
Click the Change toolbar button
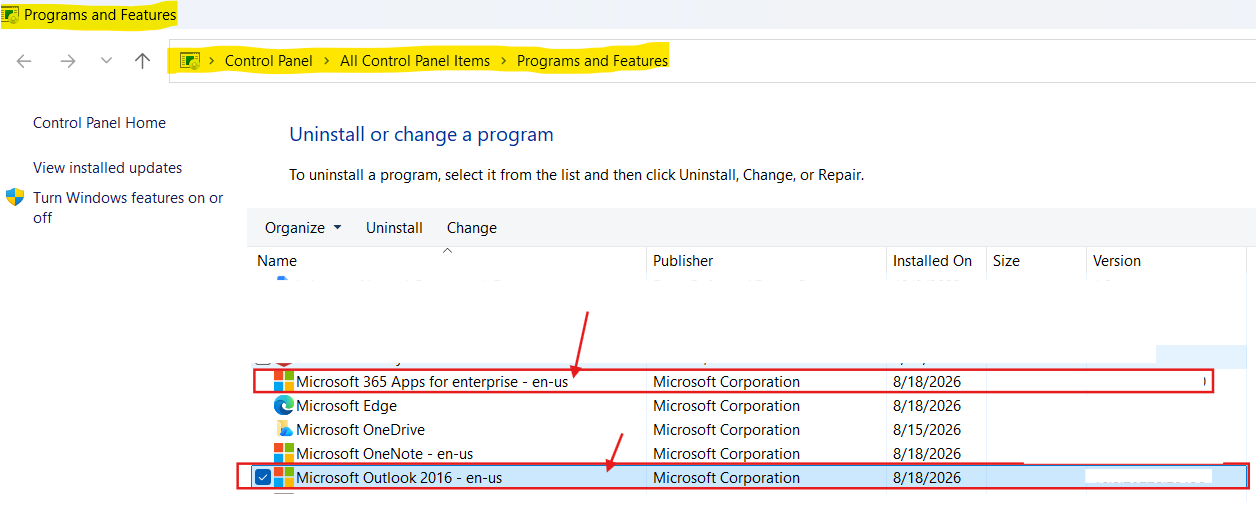(x=472, y=228)
